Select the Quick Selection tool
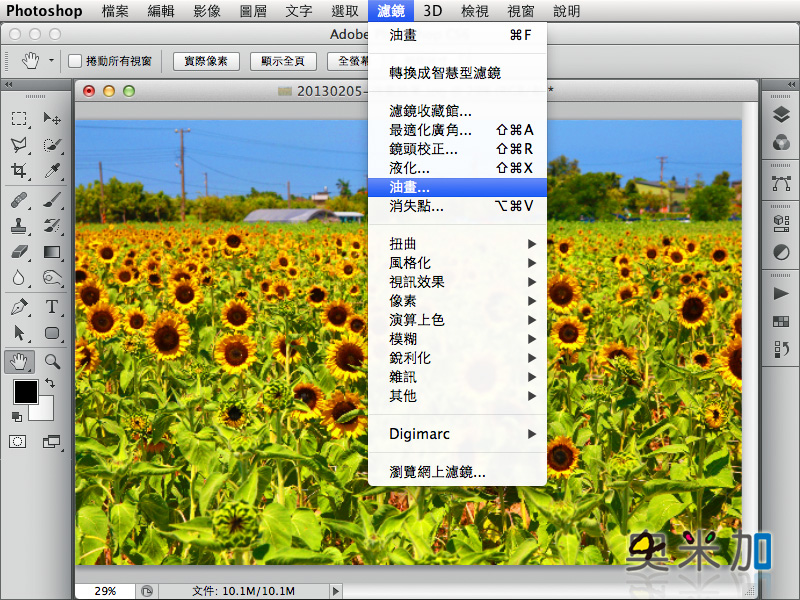The image size is (800, 600). [x=52, y=144]
